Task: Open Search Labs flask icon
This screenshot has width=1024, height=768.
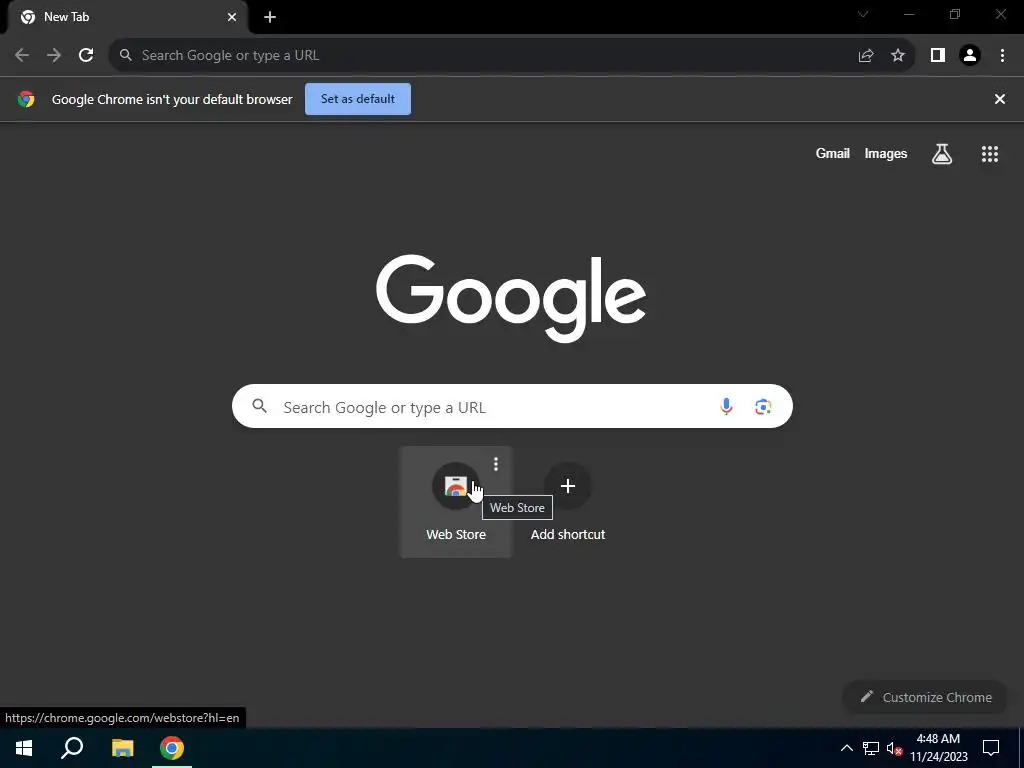Action: (942, 154)
